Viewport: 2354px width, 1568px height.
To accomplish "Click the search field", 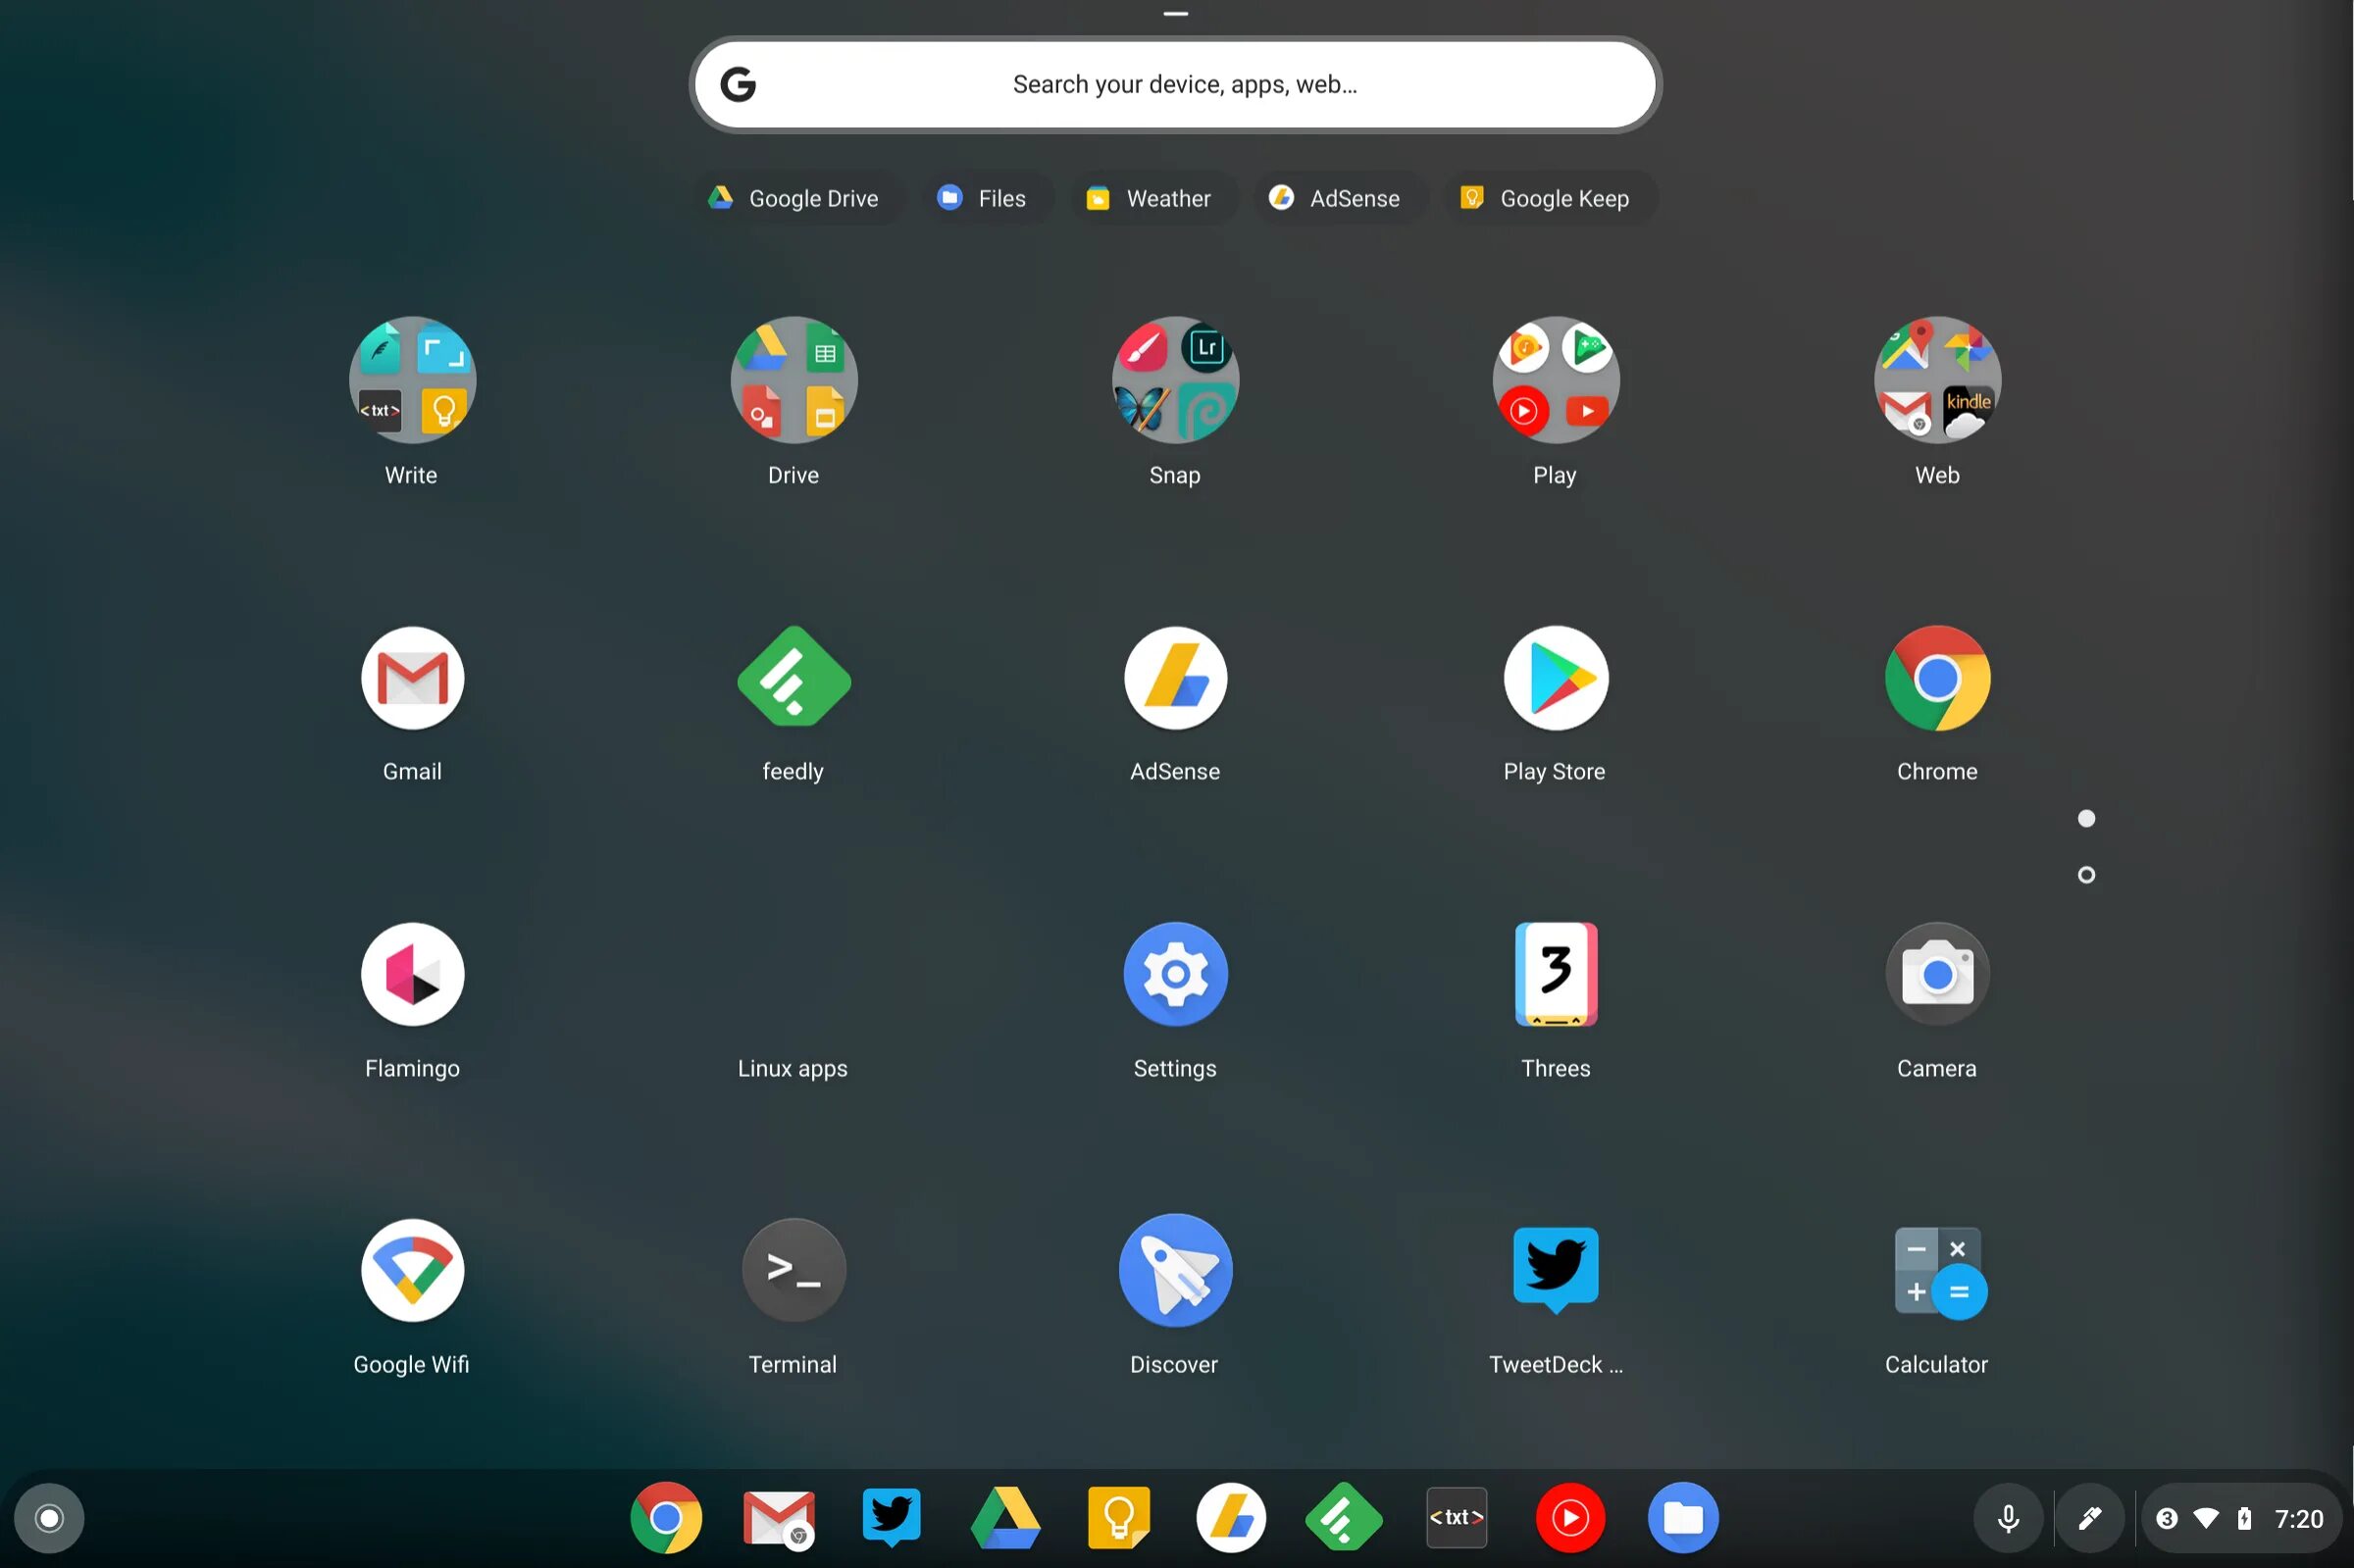I will pos(1176,84).
